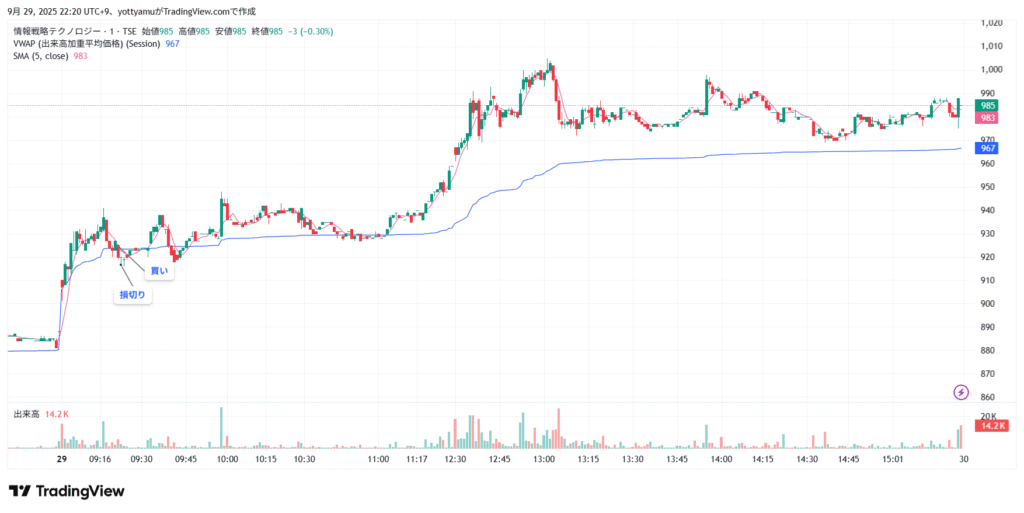Image resolution: width=1024 pixels, height=513 pixels.
Task: Click the 29 date label on time axis
Action: (x=62, y=459)
